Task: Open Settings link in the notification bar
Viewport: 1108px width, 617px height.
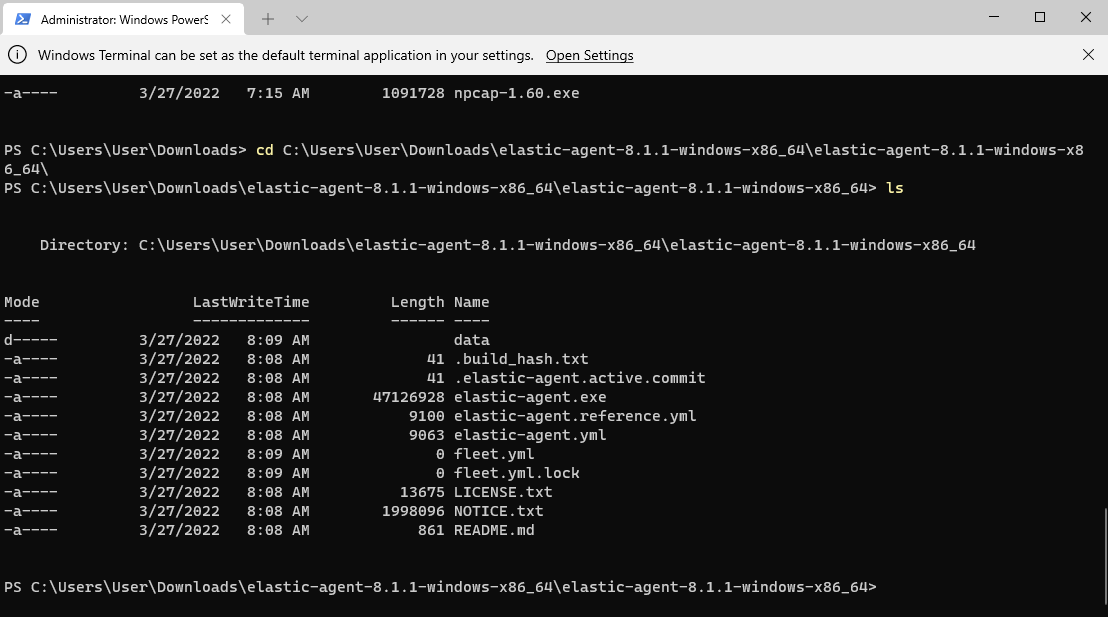Action: [x=589, y=55]
